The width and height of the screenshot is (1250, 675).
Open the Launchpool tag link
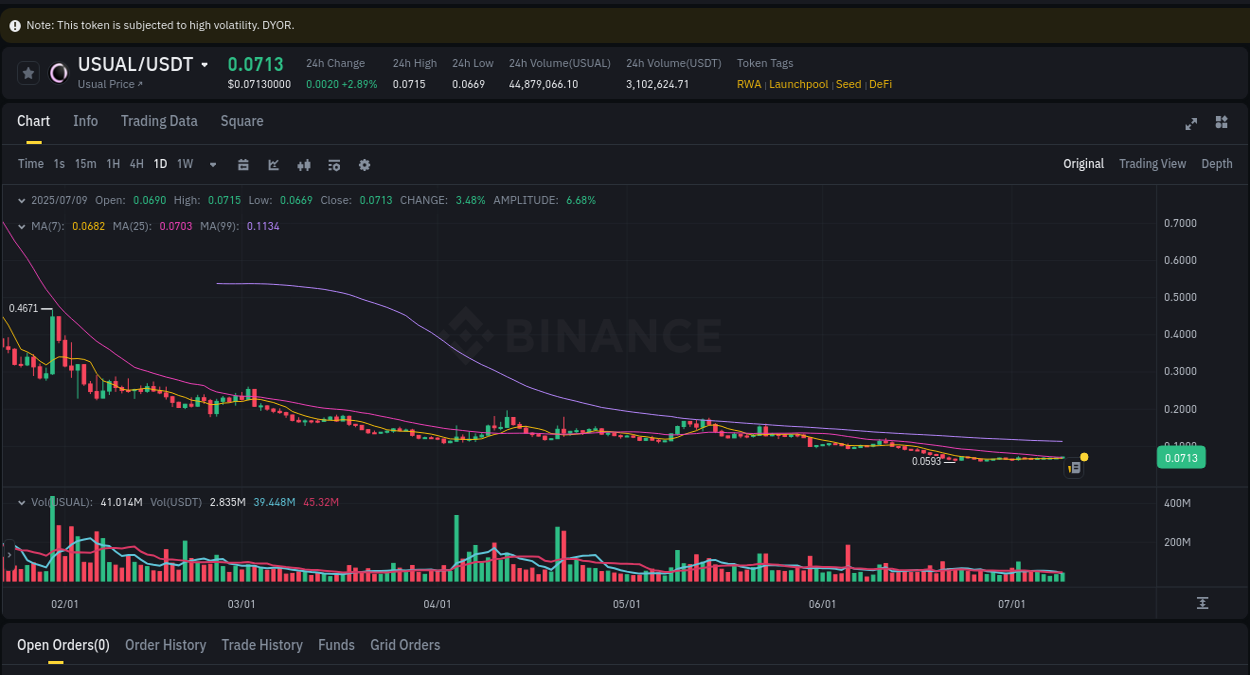click(798, 84)
